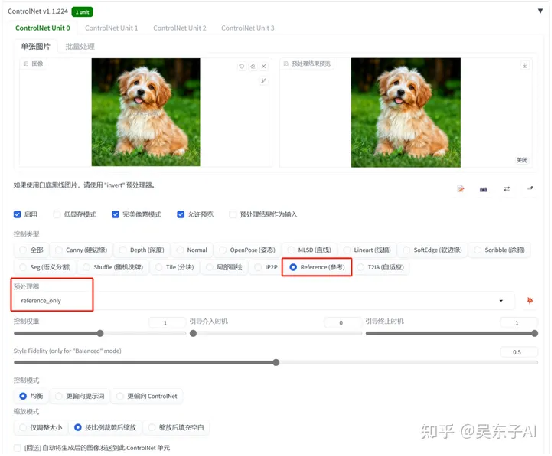Click the Style Fidelity slider handle

[276, 362]
